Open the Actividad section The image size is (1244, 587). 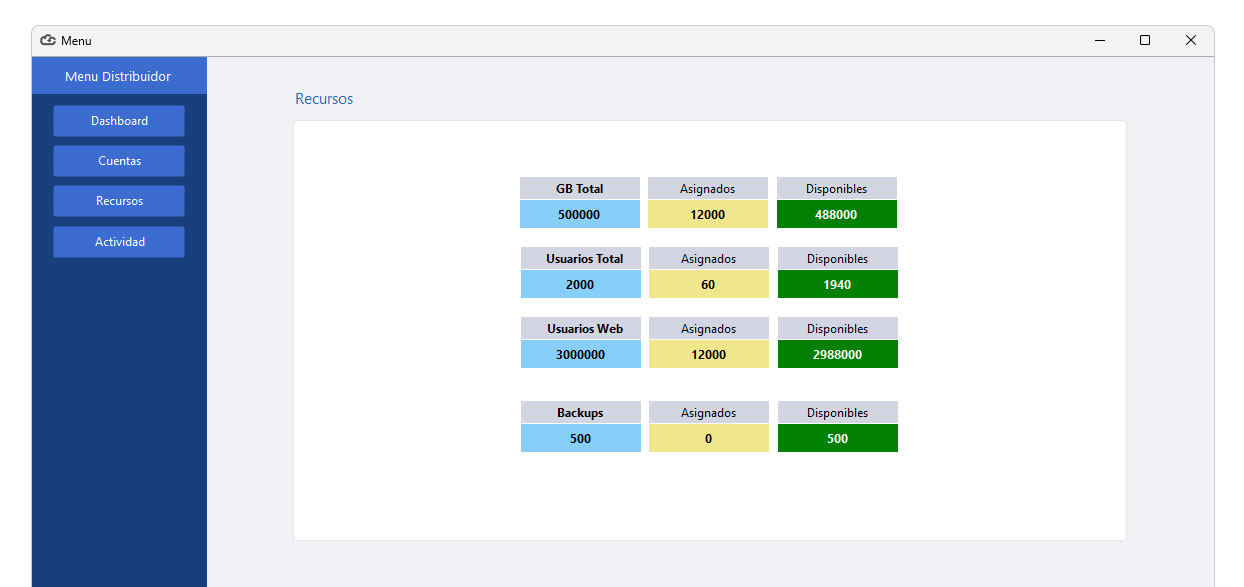pyautogui.click(x=119, y=242)
